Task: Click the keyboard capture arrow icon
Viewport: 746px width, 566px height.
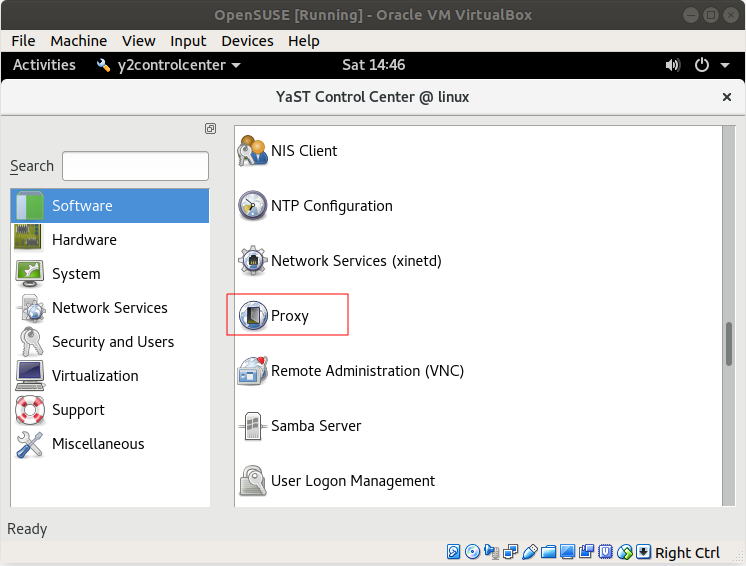Action: pyautogui.click(x=643, y=552)
